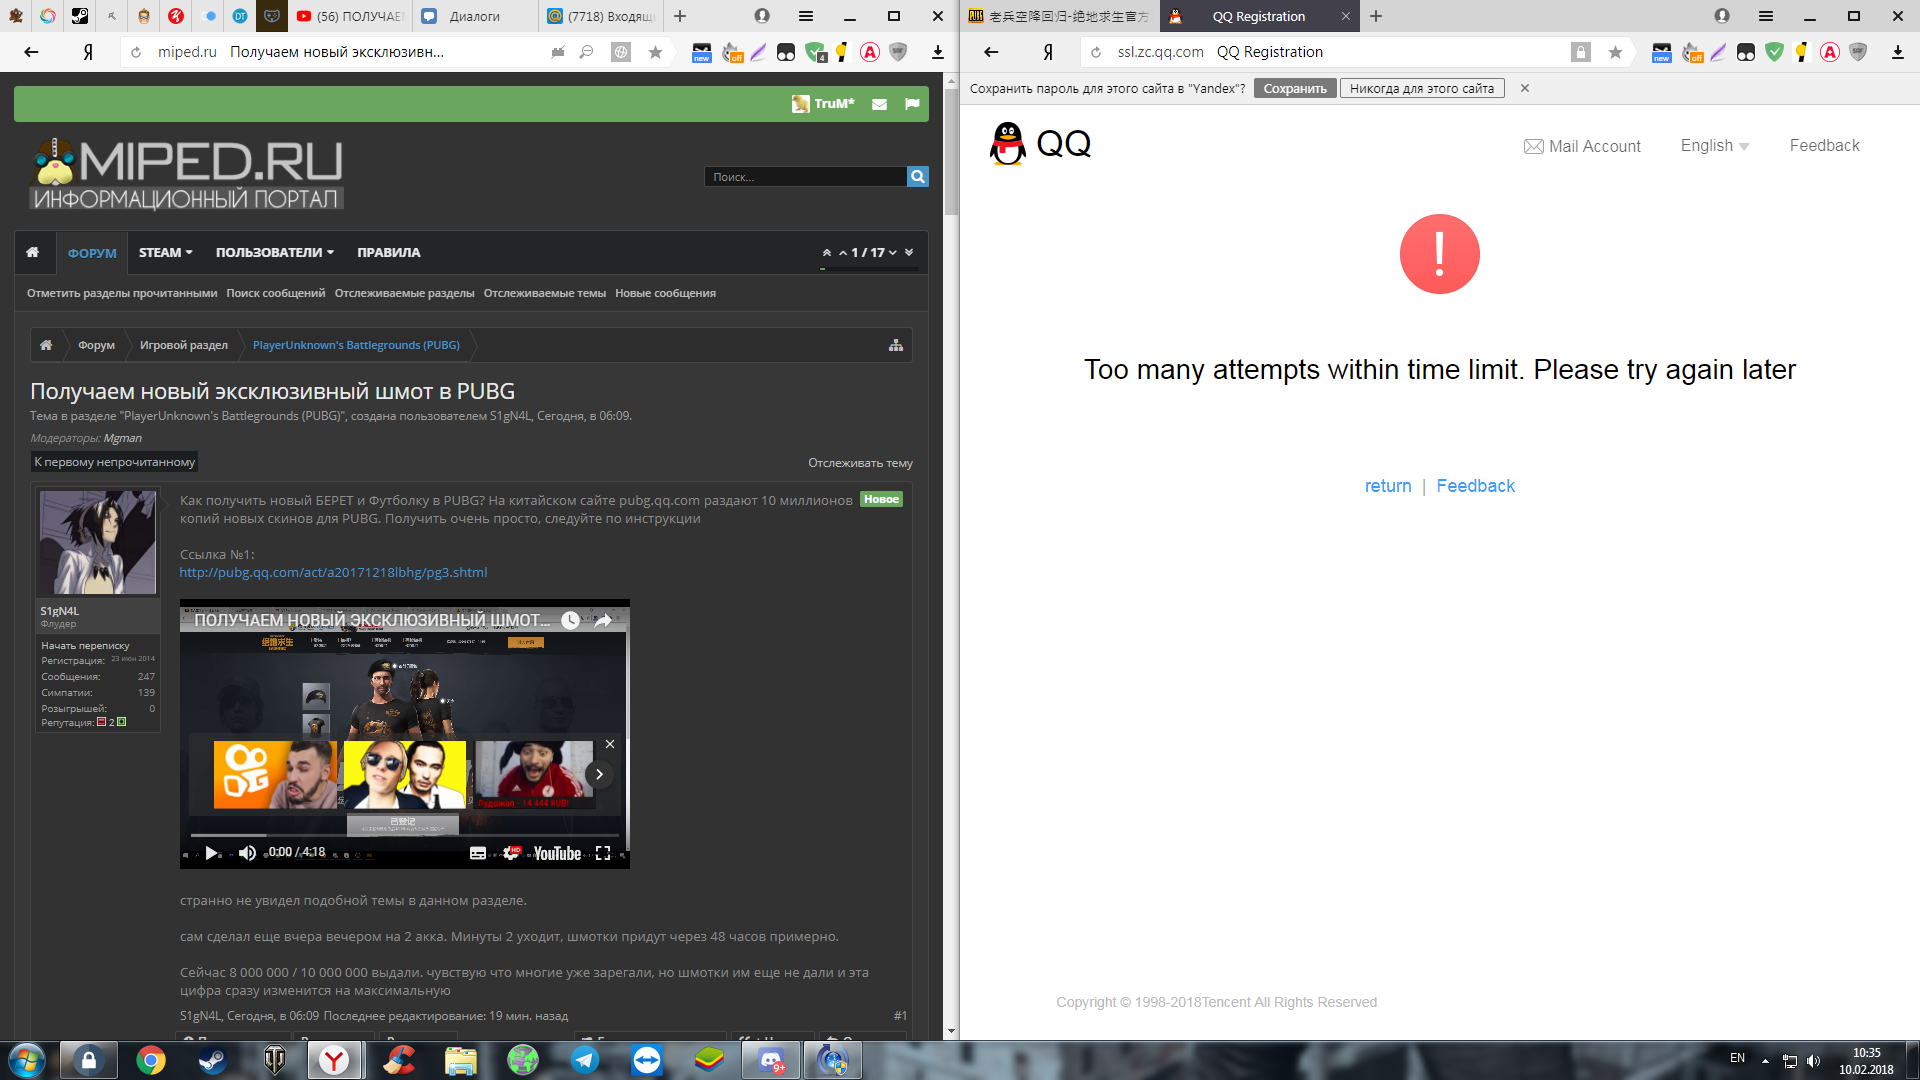The height and width of the screenshot is (1080, 1920).
Task: Open the ПРАВИЛА navigation item
Action: tap(389, 252)
